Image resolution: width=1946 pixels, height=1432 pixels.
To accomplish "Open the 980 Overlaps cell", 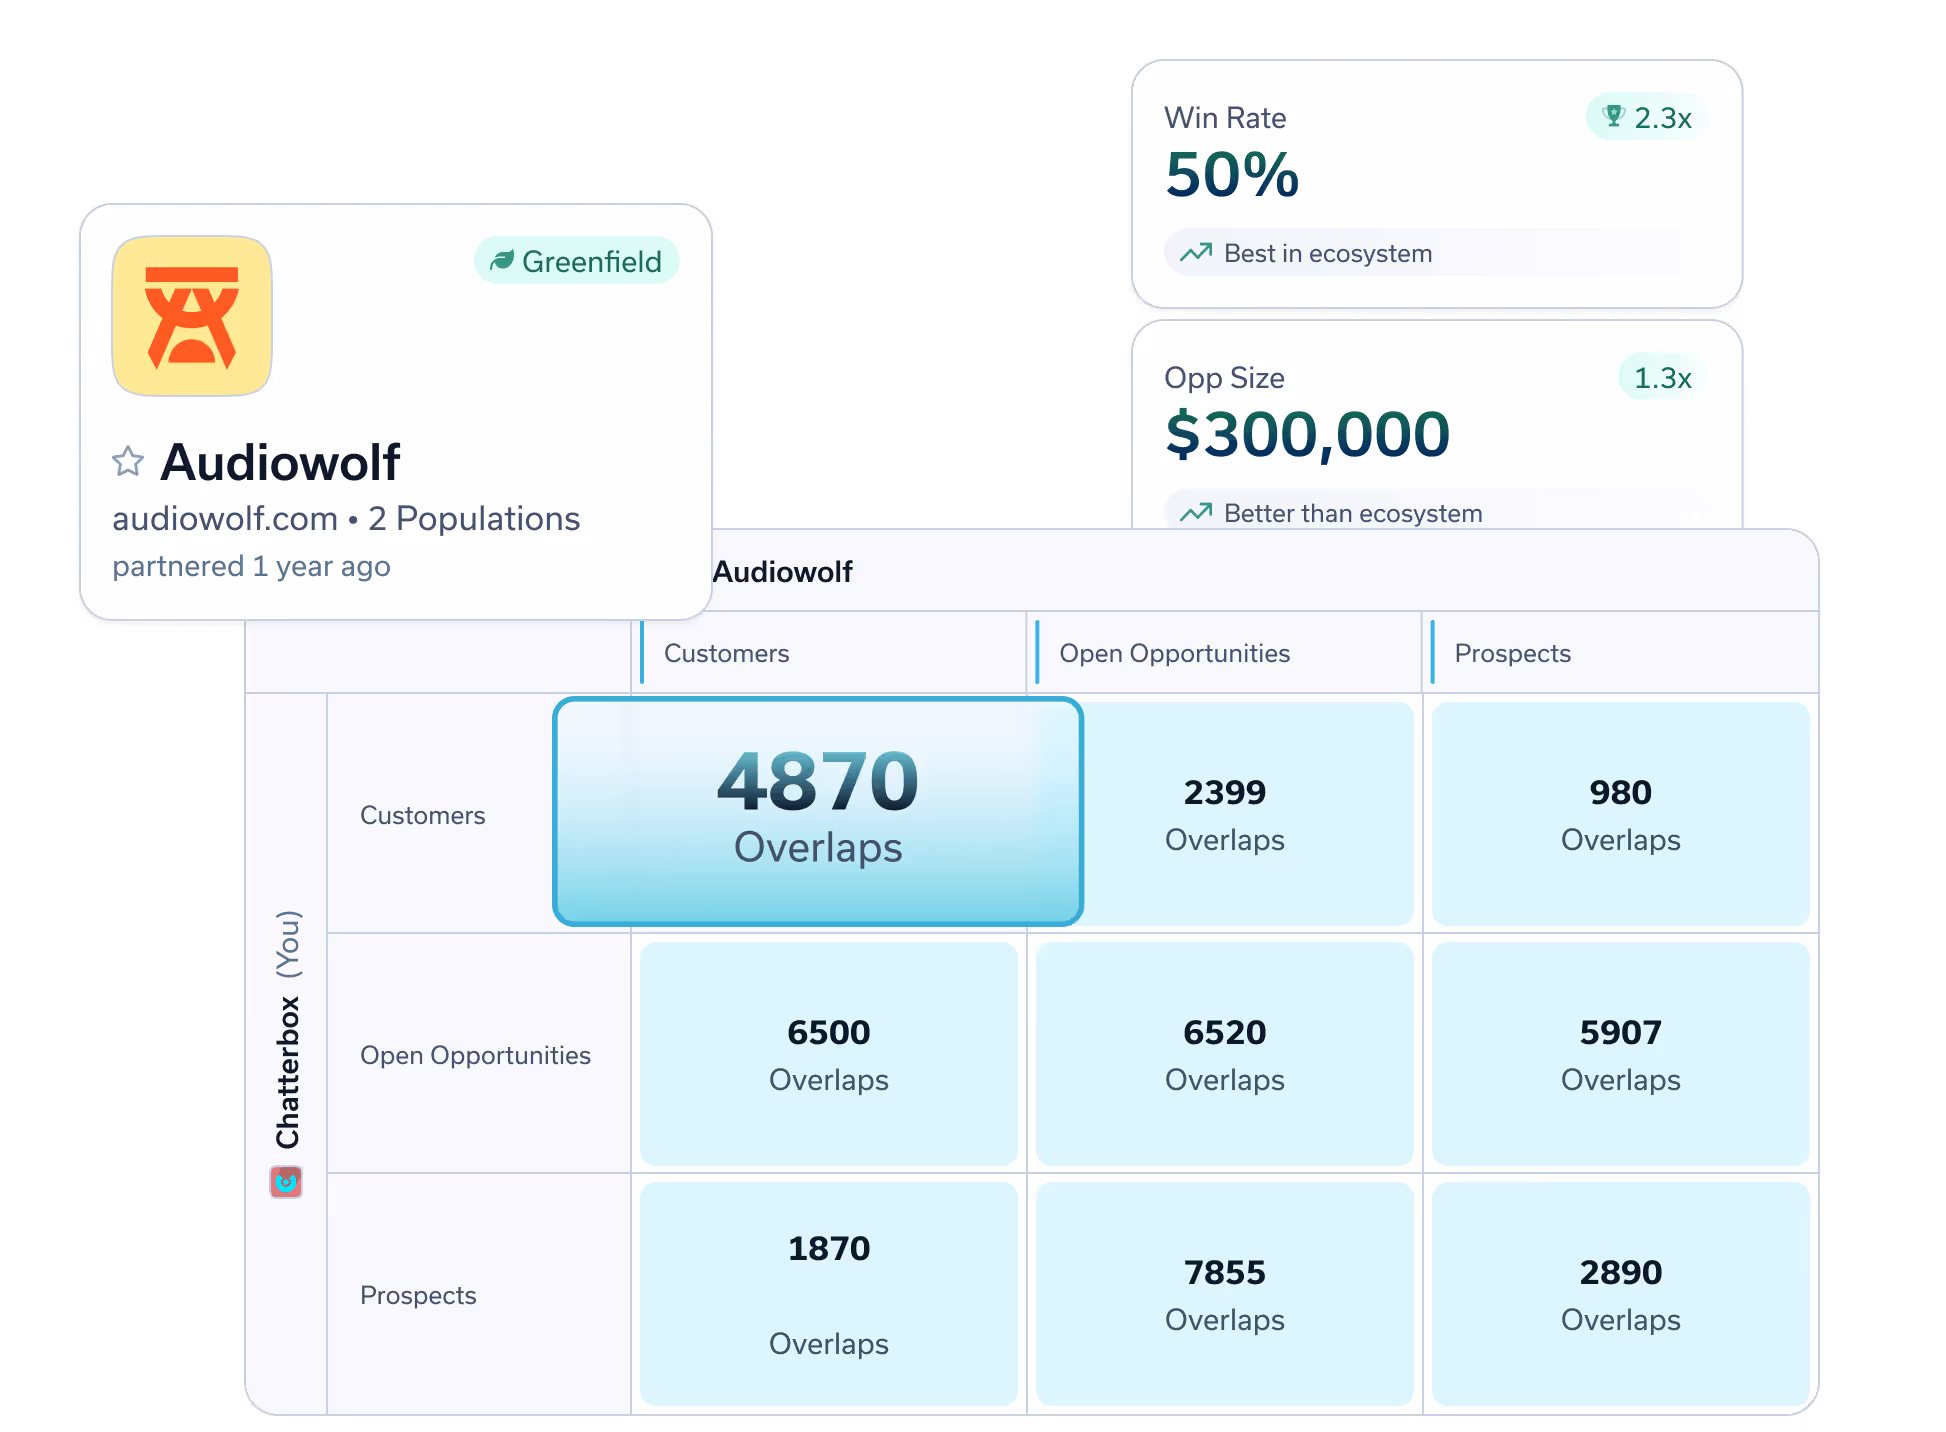I will coord(1620,814).
